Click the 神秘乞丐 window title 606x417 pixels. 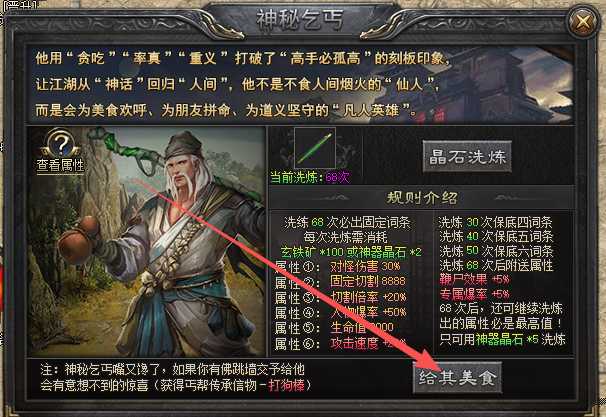[x=300, y=20]
